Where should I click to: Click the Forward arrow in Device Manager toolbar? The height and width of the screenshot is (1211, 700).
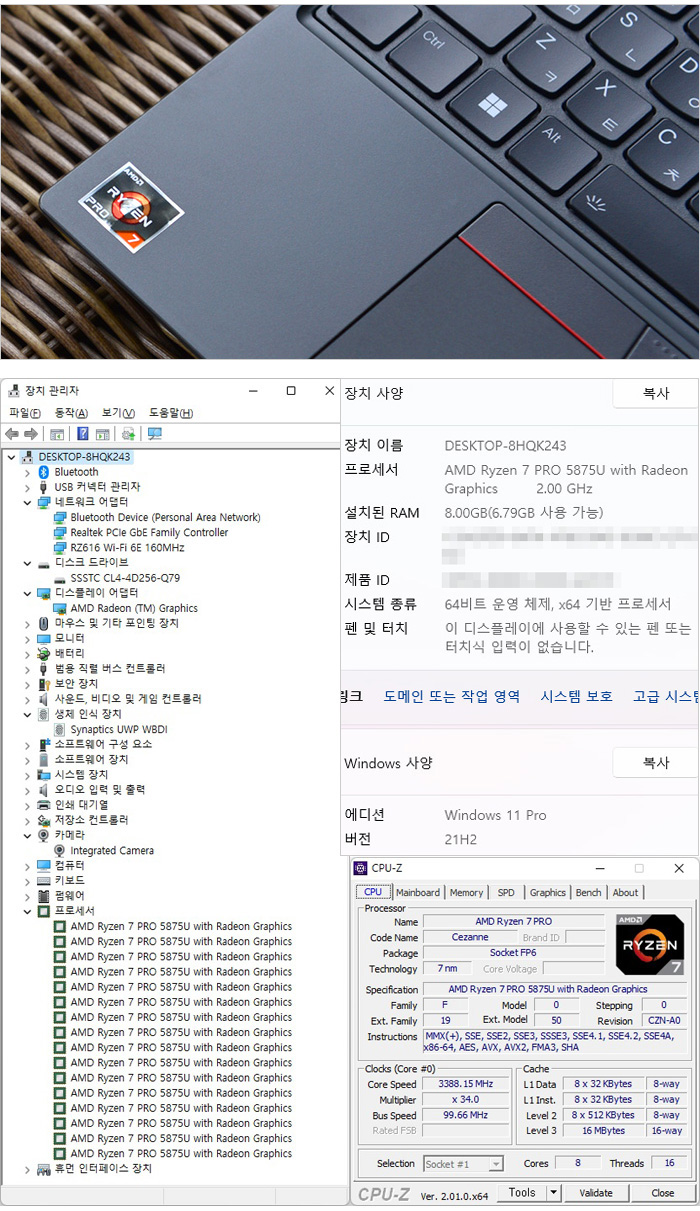31,434
